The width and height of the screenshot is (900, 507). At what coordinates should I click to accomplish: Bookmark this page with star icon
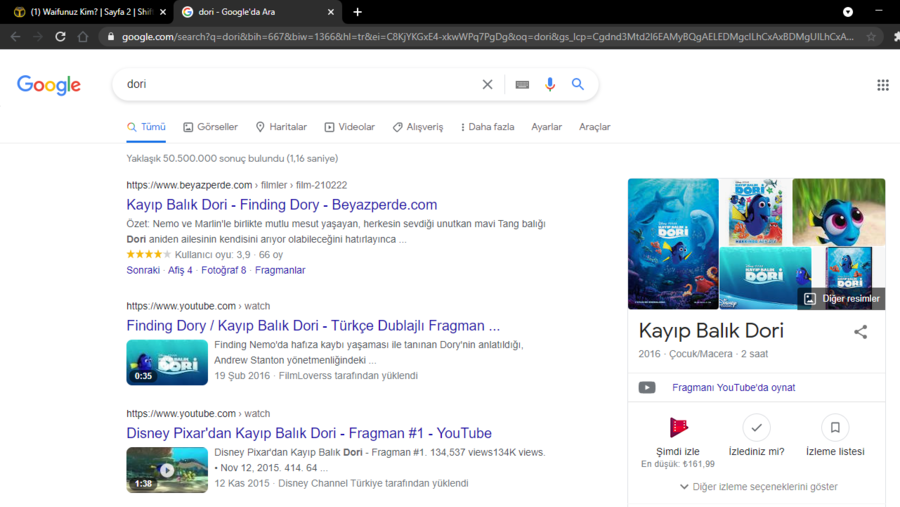click(x=871, y=37)
